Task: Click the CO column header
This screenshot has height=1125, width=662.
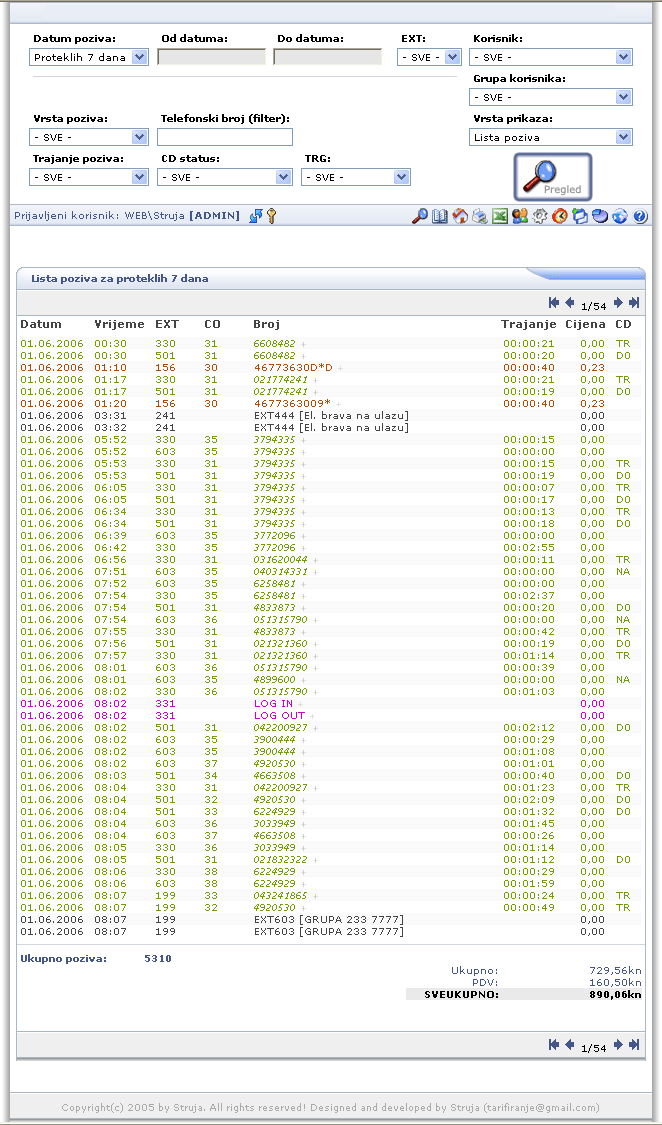Action: click(x=212, y=324)
